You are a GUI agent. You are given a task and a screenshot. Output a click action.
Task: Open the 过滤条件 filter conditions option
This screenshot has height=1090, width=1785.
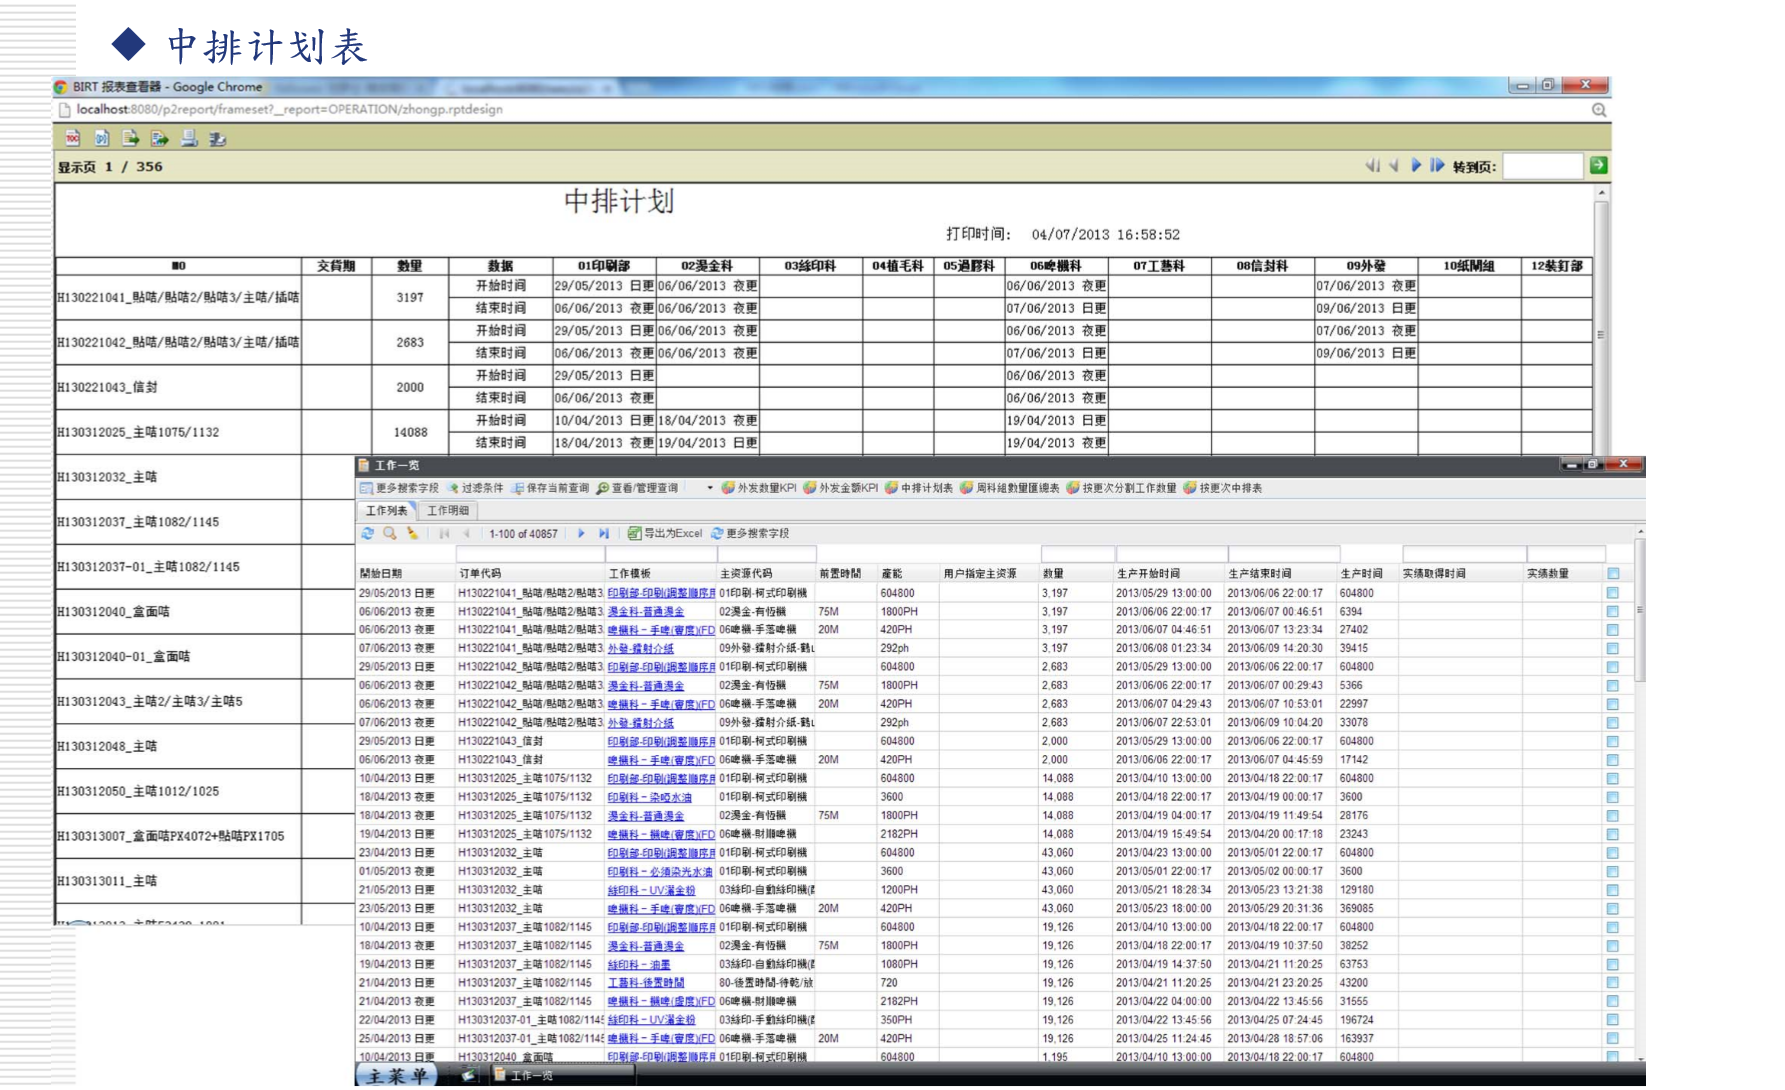pos(476,489)
